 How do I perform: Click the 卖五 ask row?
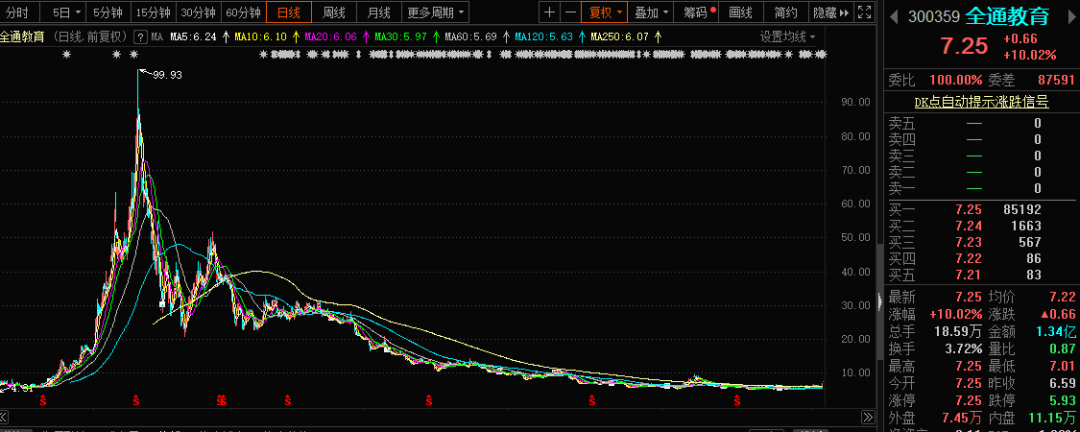click(982, 123)
